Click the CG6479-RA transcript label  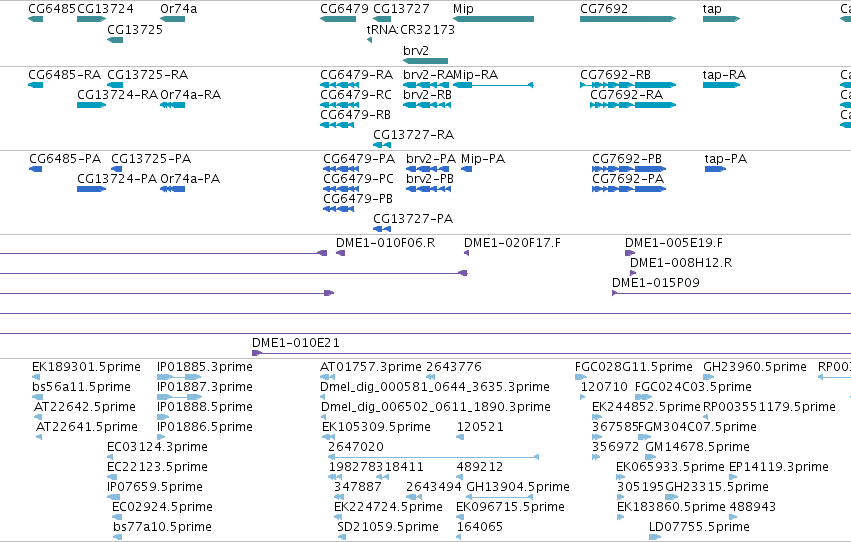(x=357, y=75)
